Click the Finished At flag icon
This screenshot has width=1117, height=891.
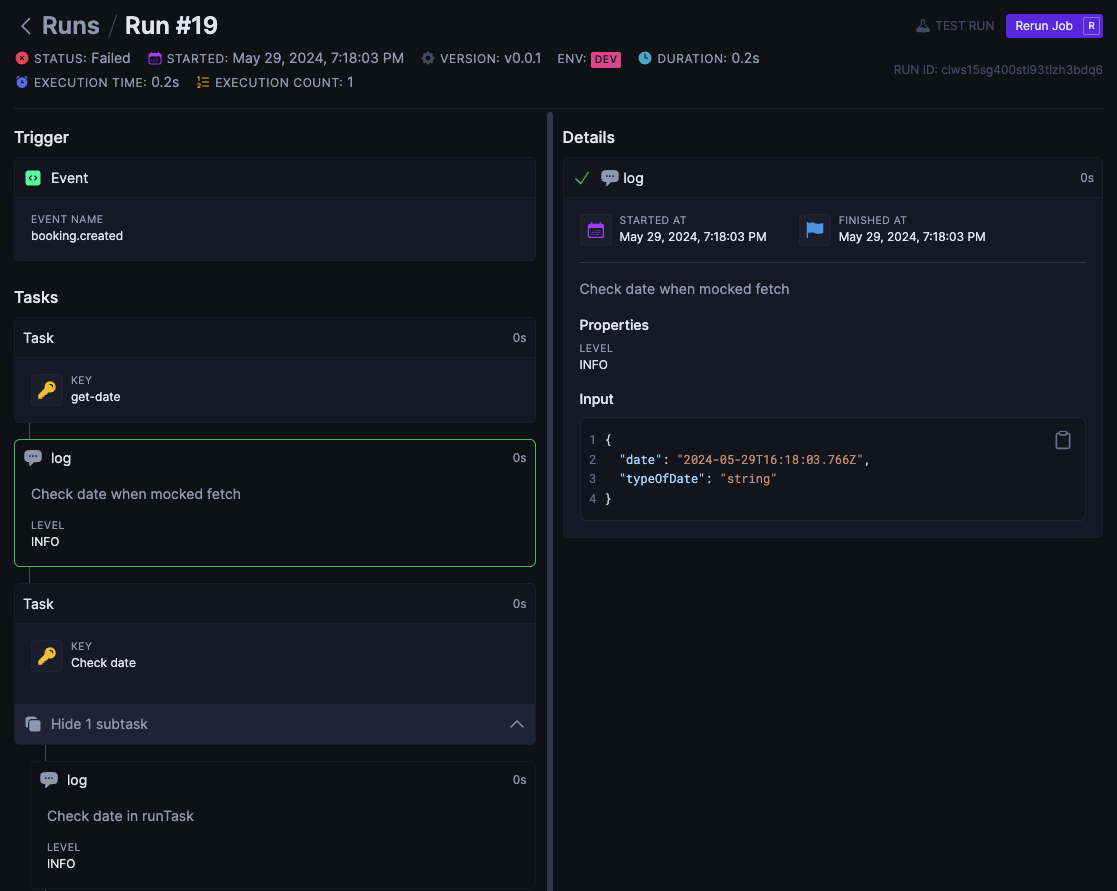pyautogui.click(x=815, y=230)
